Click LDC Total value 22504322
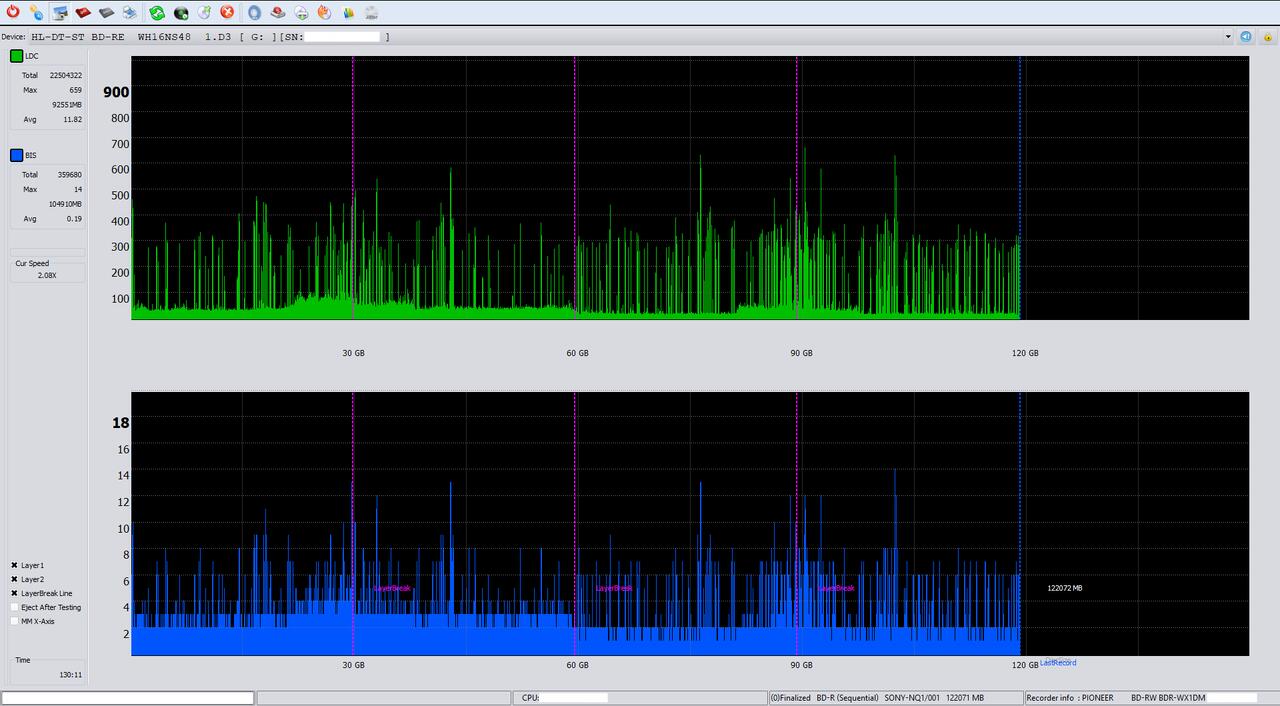Screen dimensions: 1280x706 (x=66, y=75)
